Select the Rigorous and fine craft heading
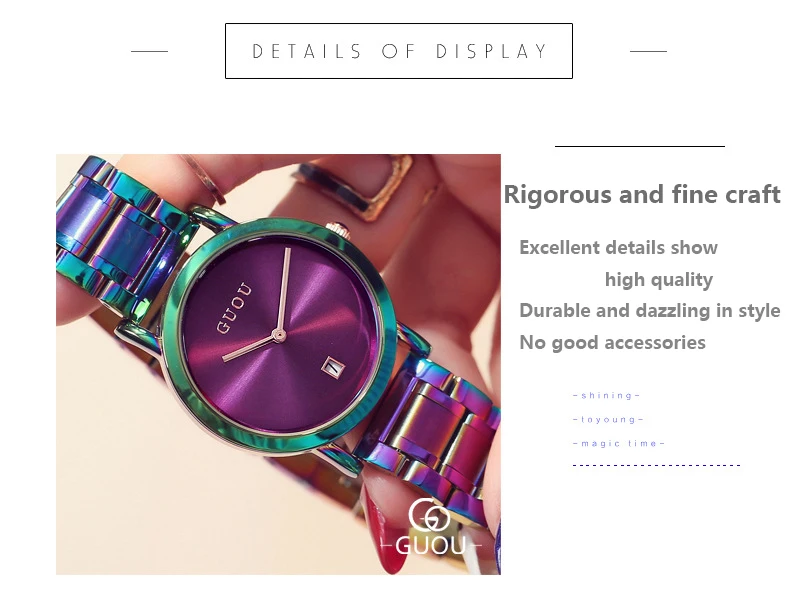The height and width of the screenshot is (589, 790). point(642,194)
